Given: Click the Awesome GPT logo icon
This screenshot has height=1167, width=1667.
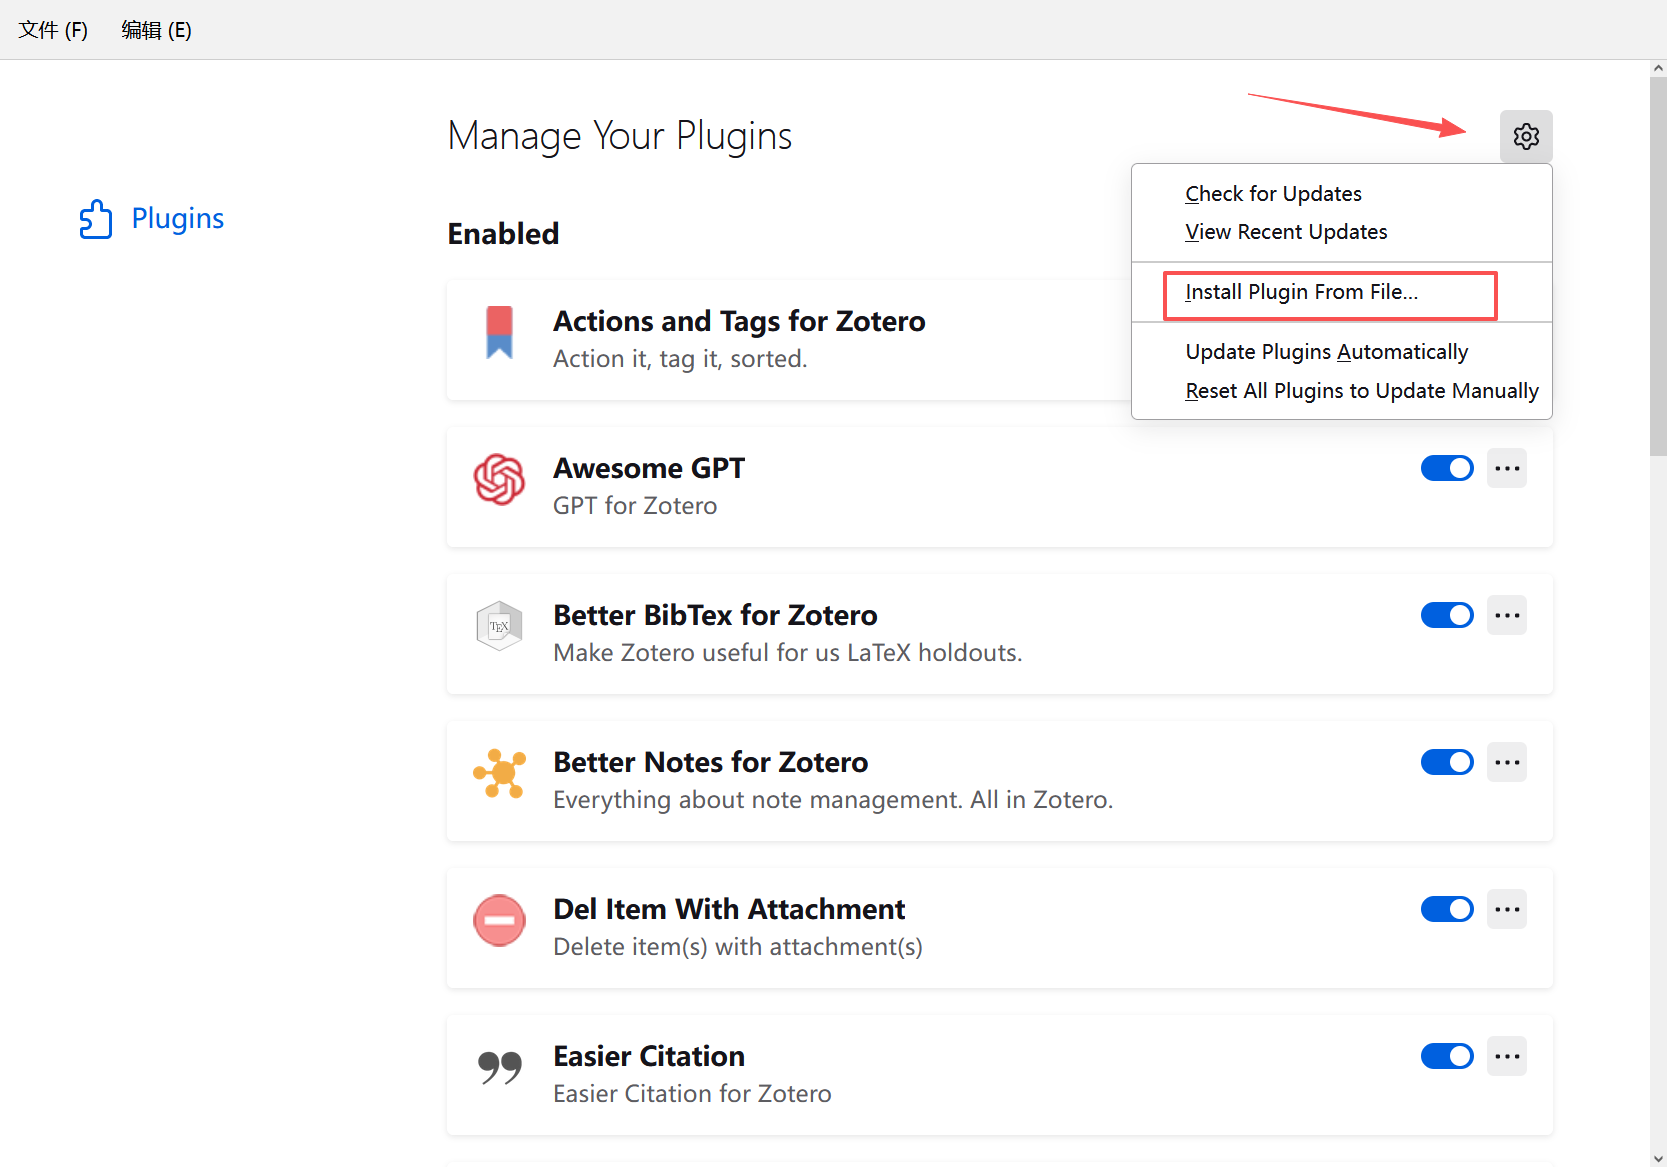Looking at the screenshot, I should 499,479.
